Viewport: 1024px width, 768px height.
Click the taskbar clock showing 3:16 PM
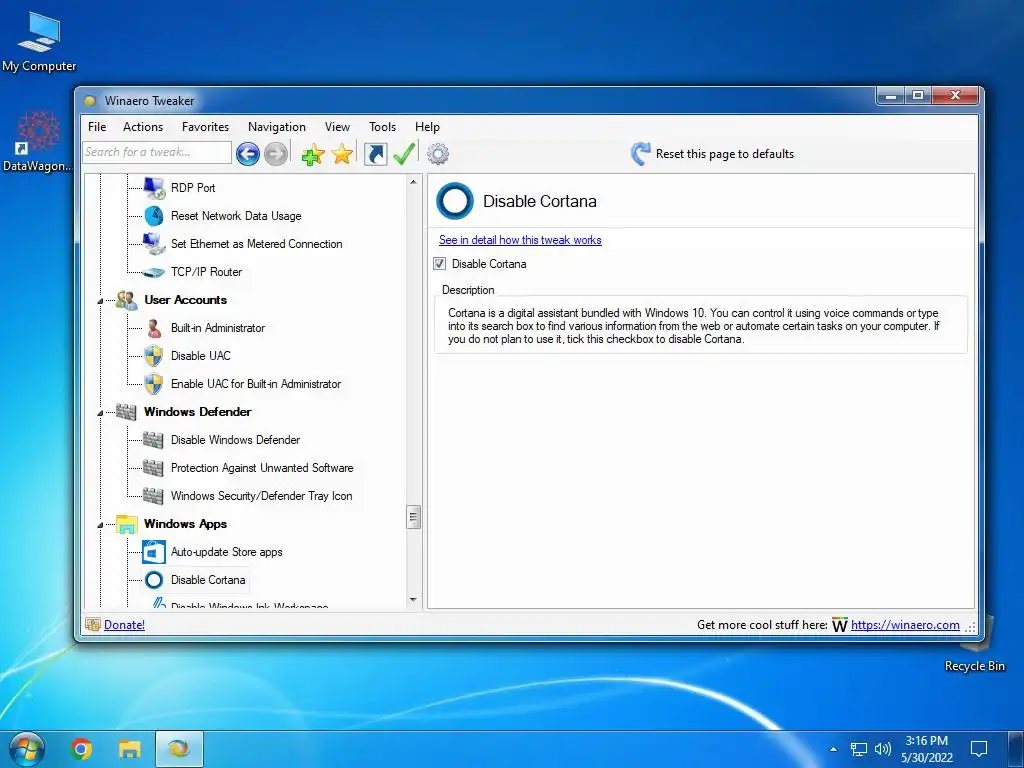tap(927, 749)
